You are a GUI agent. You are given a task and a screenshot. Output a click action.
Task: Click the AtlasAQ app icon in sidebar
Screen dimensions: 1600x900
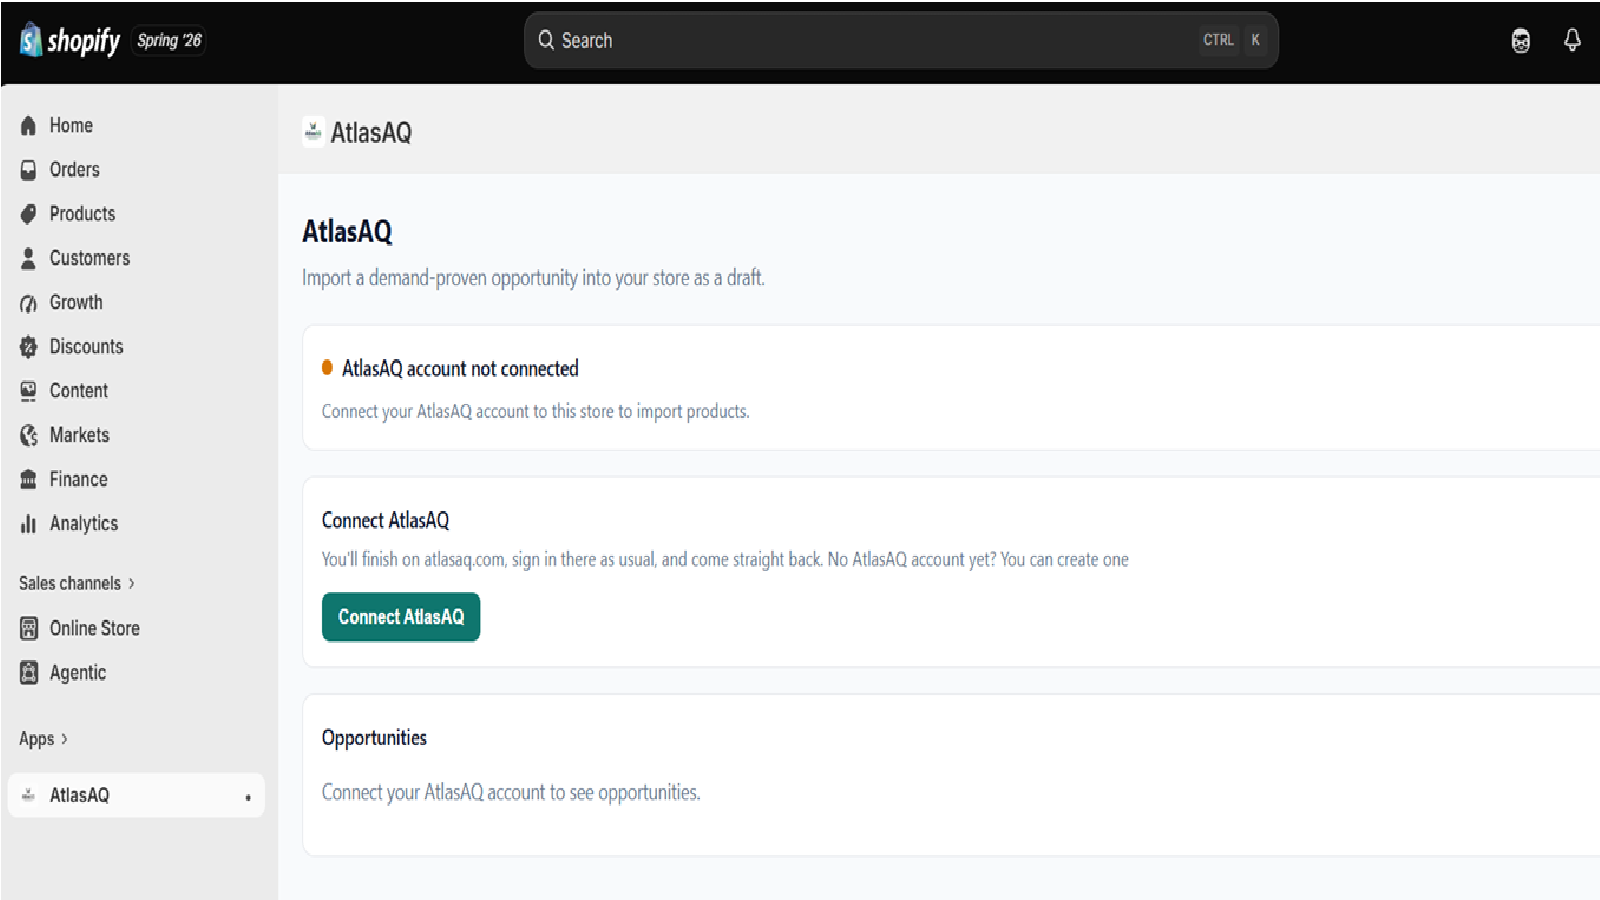tap(28, 795)
